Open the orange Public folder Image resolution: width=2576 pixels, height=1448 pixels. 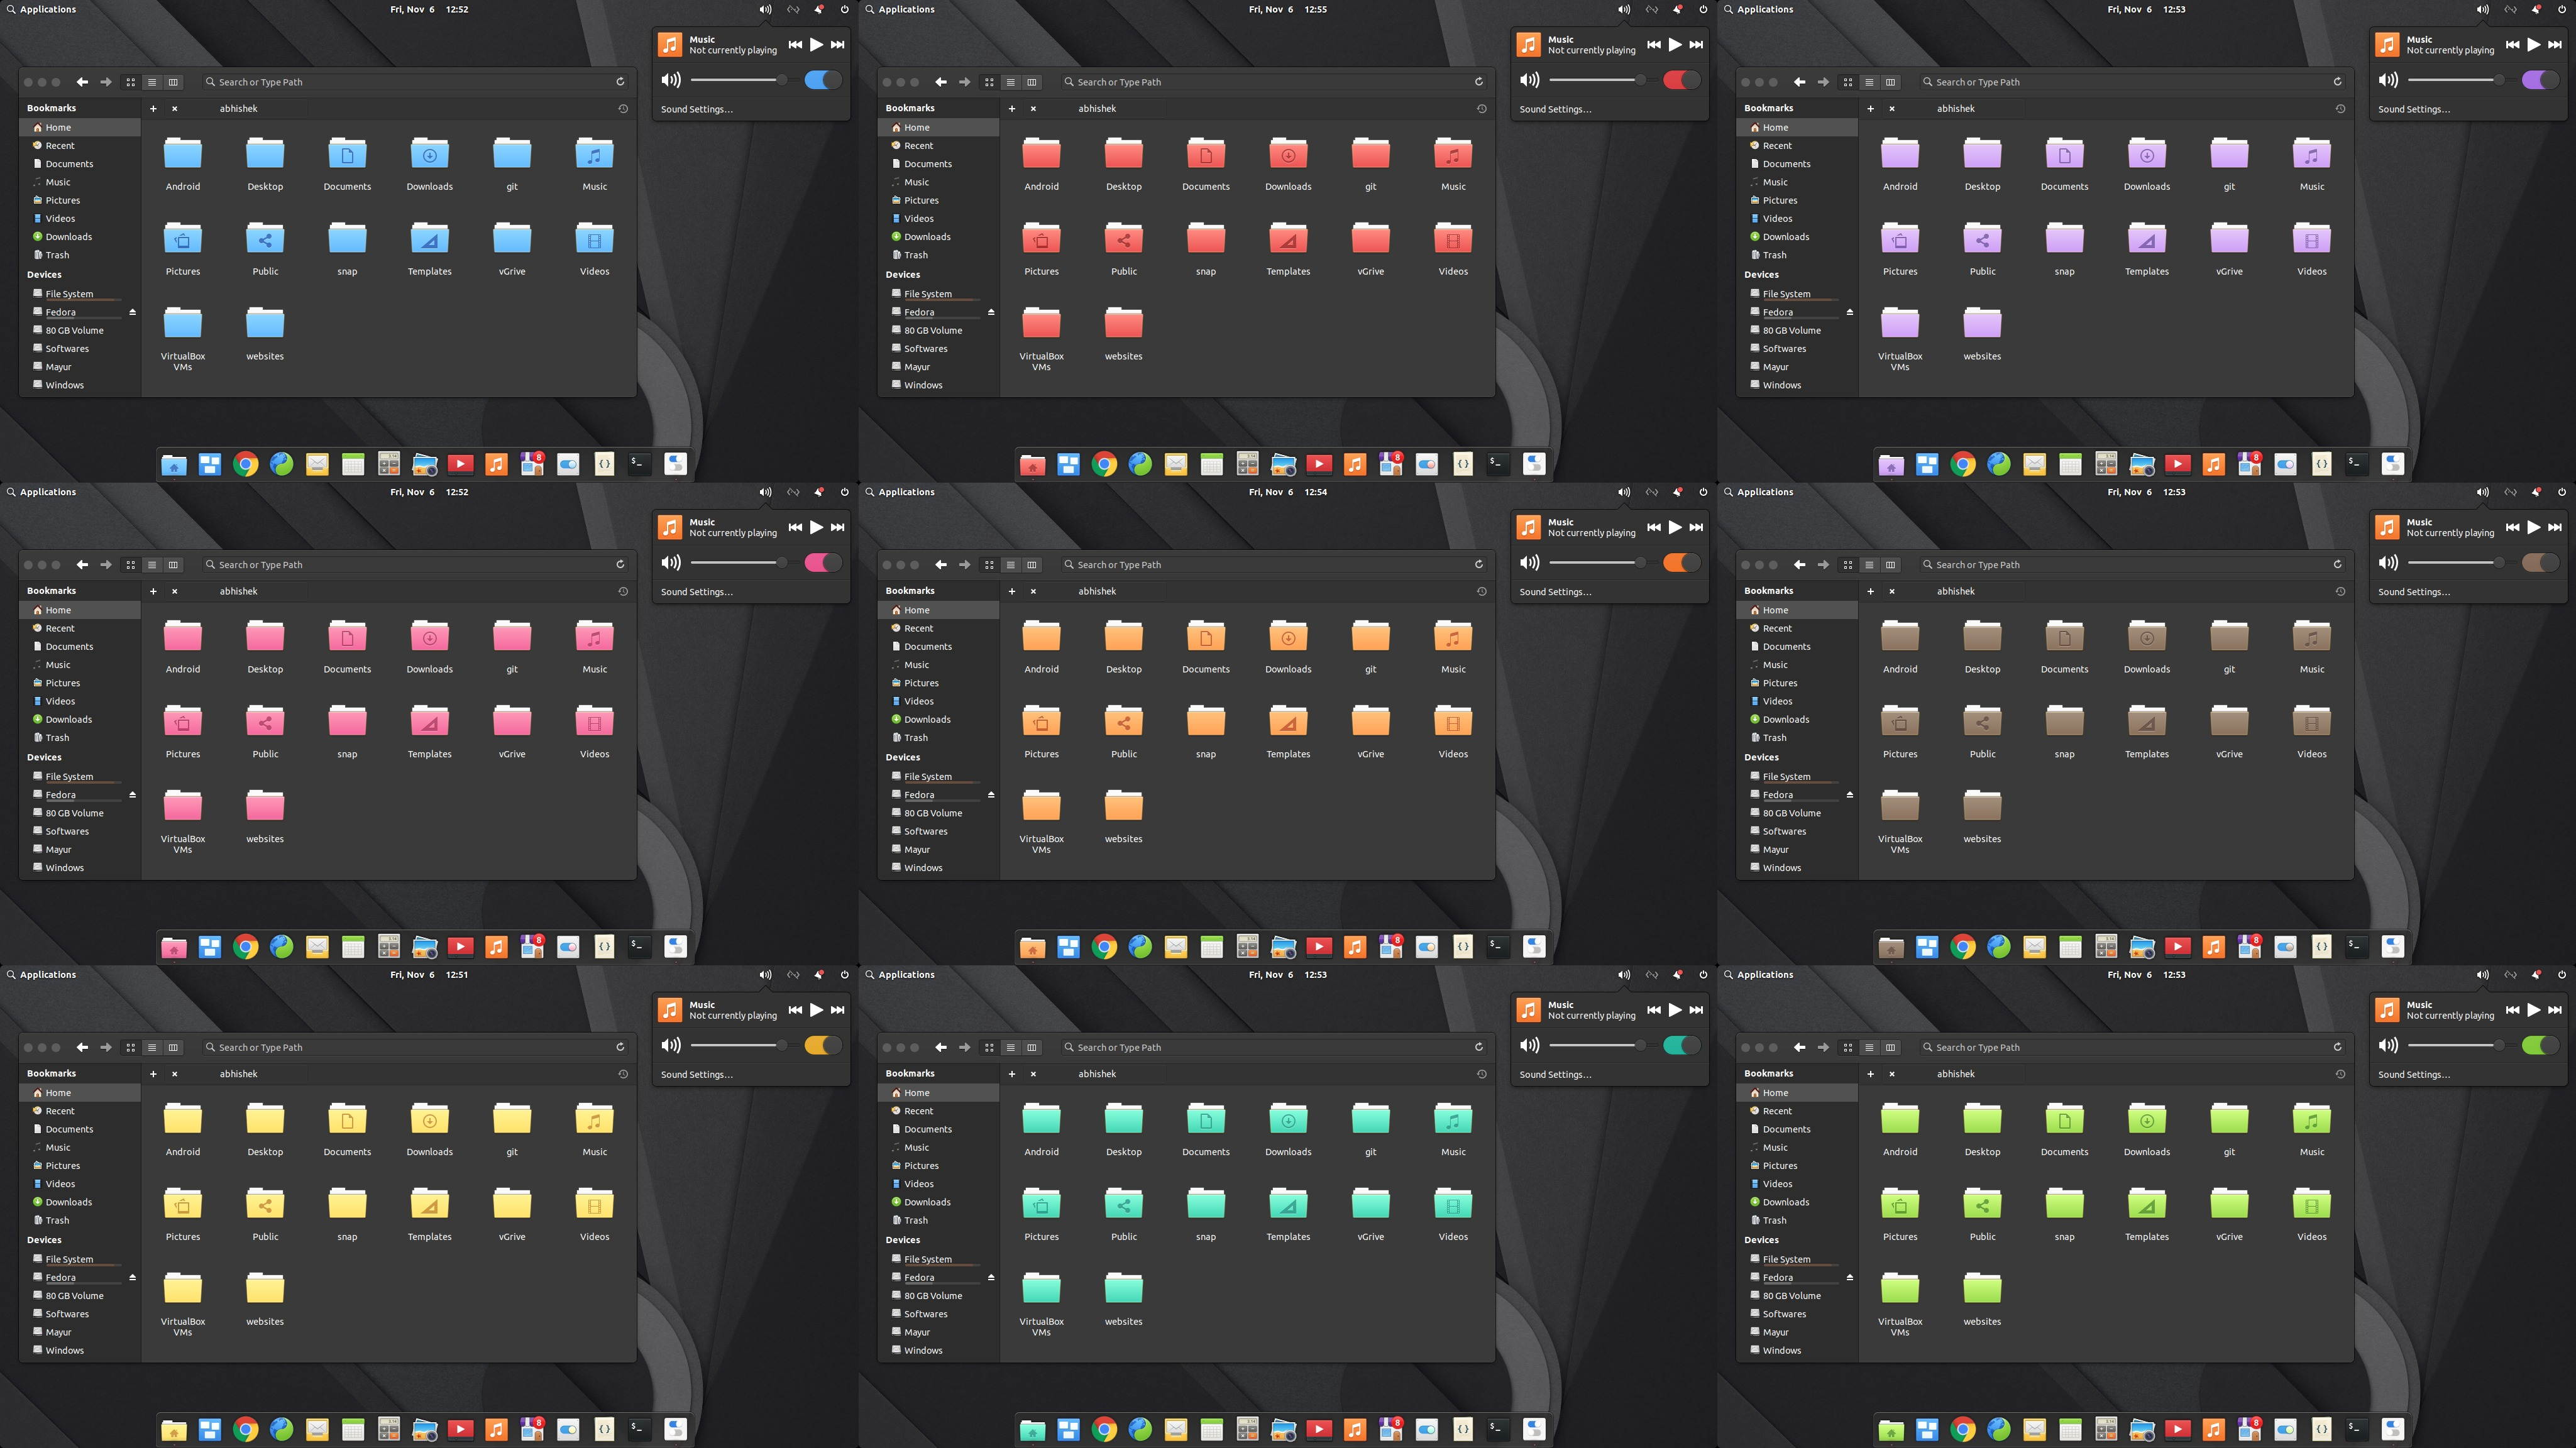(1123, 722)
